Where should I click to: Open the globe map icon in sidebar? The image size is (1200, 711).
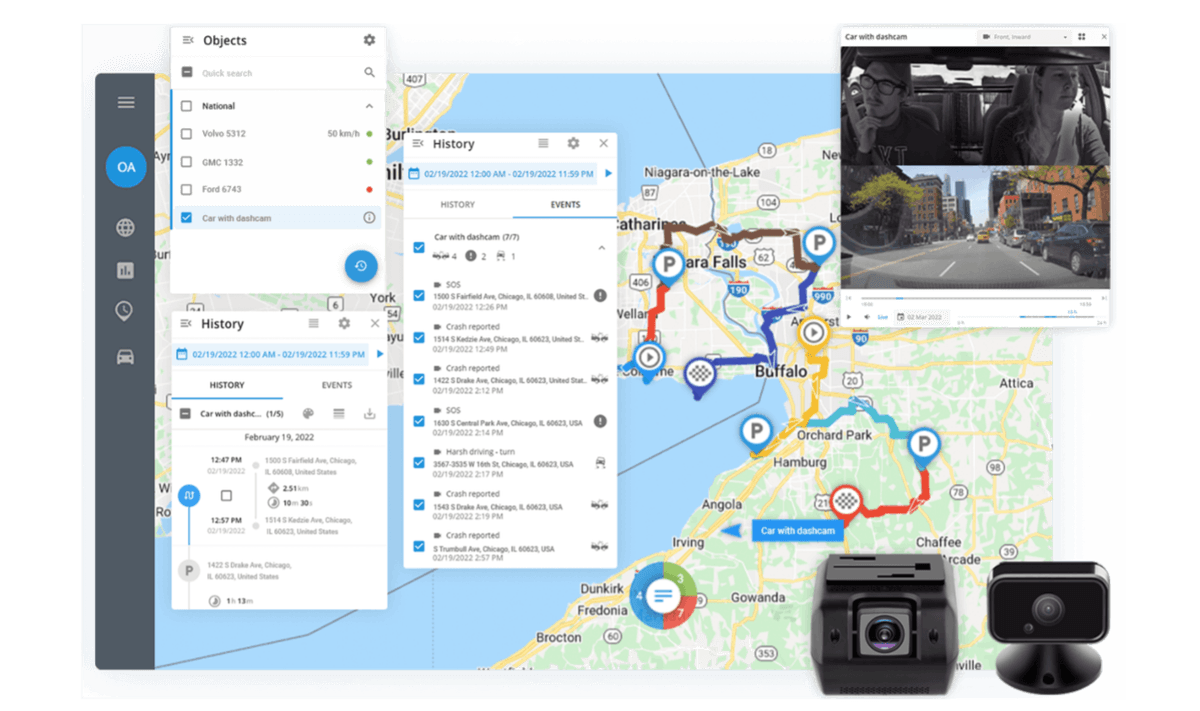125,228
